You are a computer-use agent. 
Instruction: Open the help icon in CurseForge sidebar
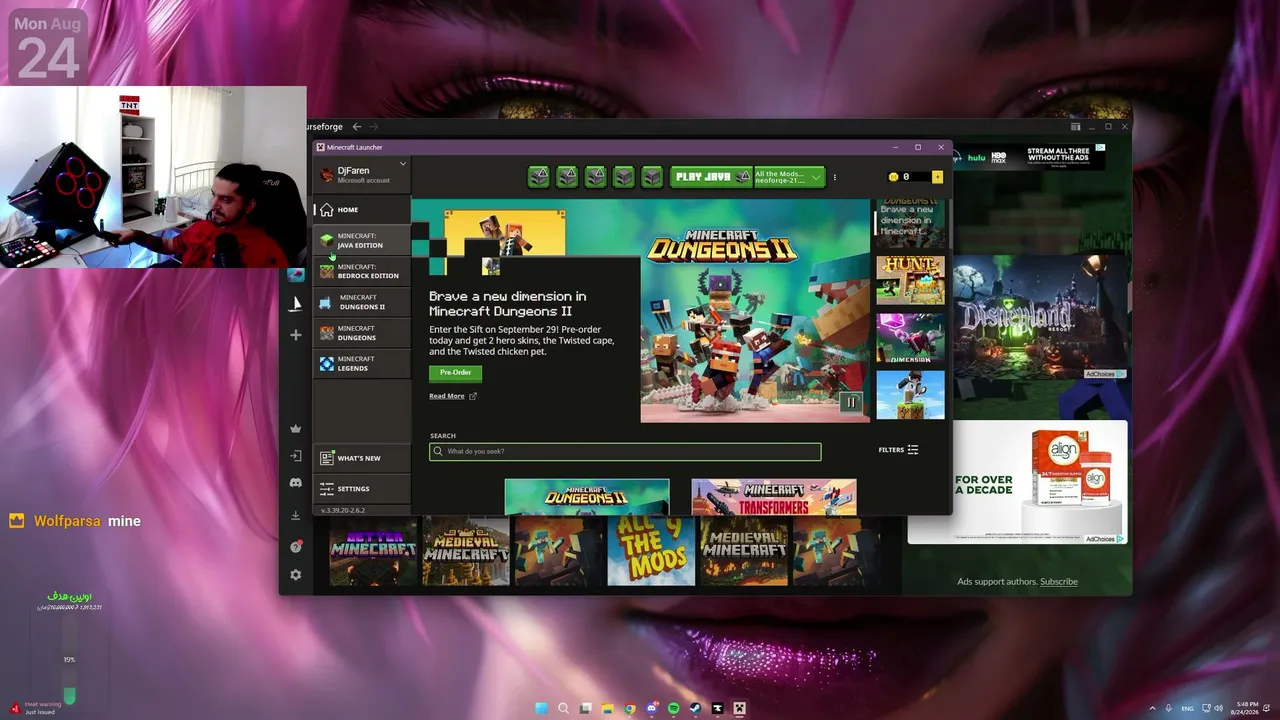coord(295,547)
